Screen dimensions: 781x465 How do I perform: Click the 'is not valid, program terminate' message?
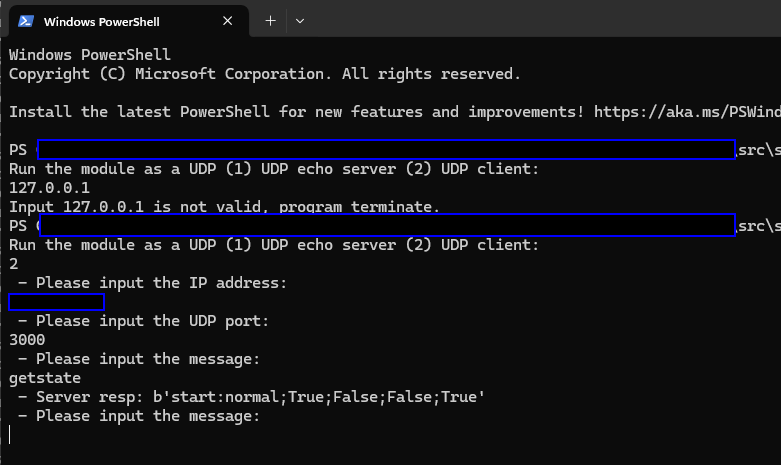click(x=296, y=207)
